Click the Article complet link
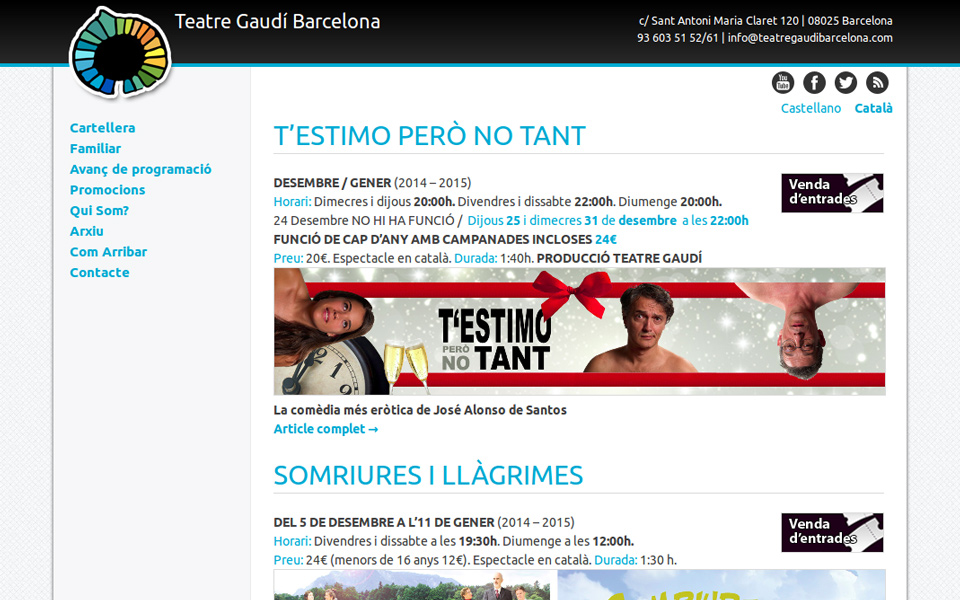Viewport: 960px width, 600px height. tap(326, 429)
